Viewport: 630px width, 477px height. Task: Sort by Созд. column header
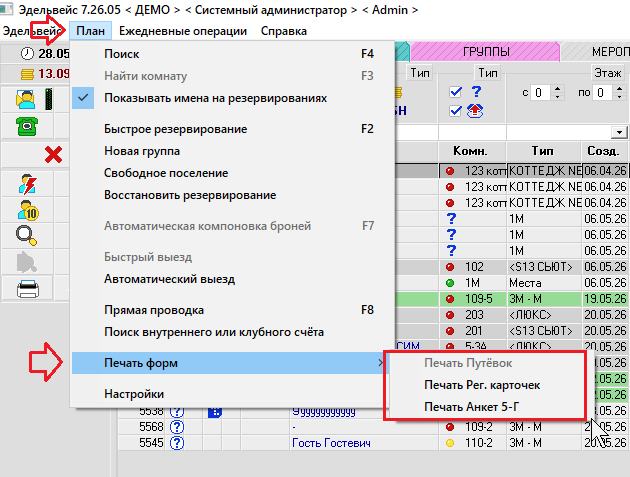[605, 151]
